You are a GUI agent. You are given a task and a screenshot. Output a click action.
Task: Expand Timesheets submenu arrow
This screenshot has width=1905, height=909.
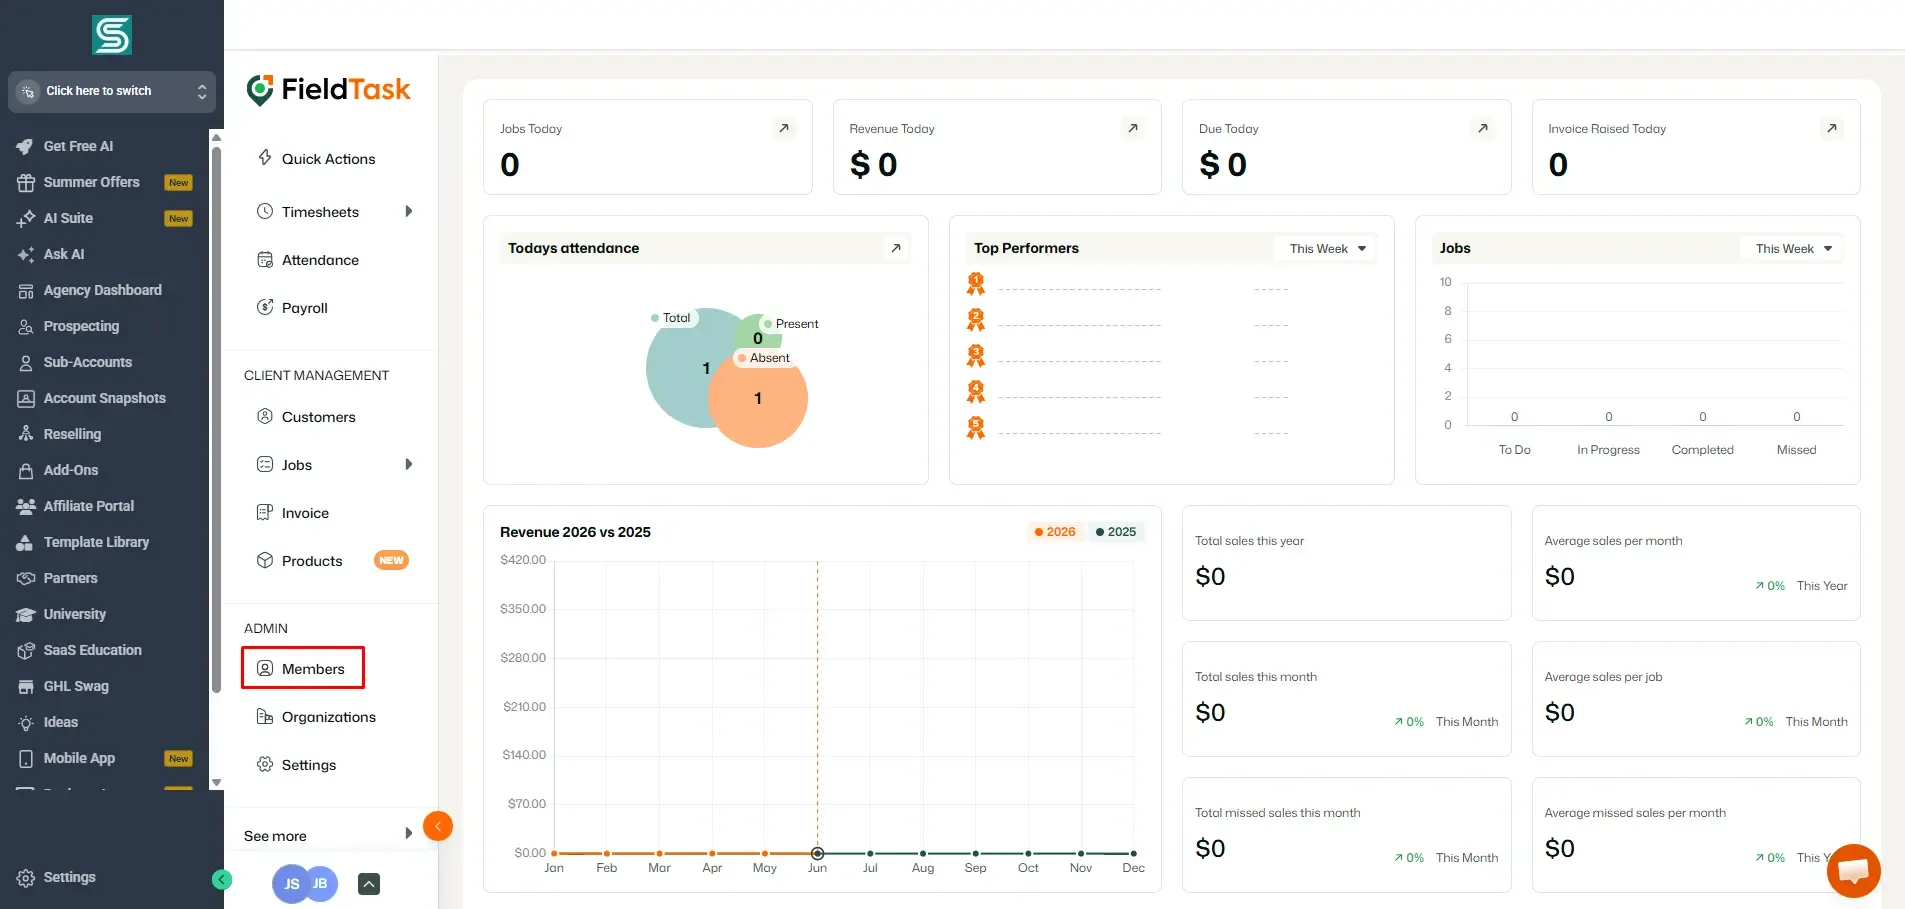408,211
